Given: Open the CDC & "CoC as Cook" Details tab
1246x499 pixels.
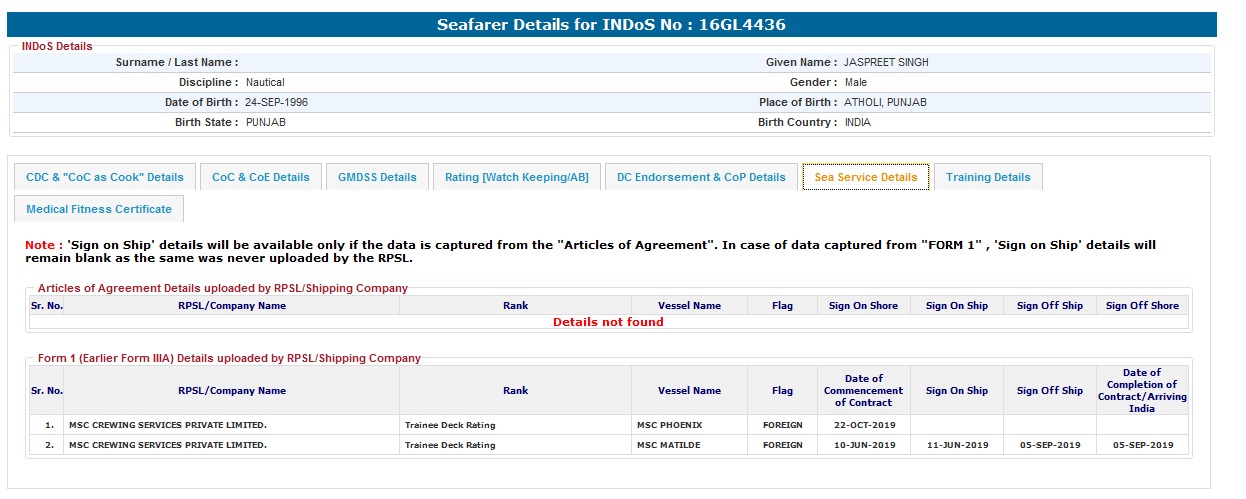Looking at the screenshot, I should [x=105, y=177].
